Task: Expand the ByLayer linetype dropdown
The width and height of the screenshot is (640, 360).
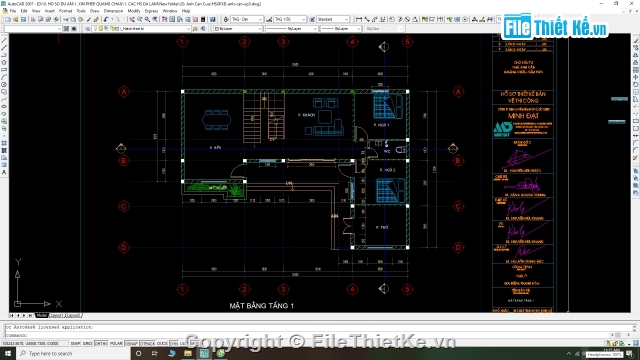Action: [291, 29]
